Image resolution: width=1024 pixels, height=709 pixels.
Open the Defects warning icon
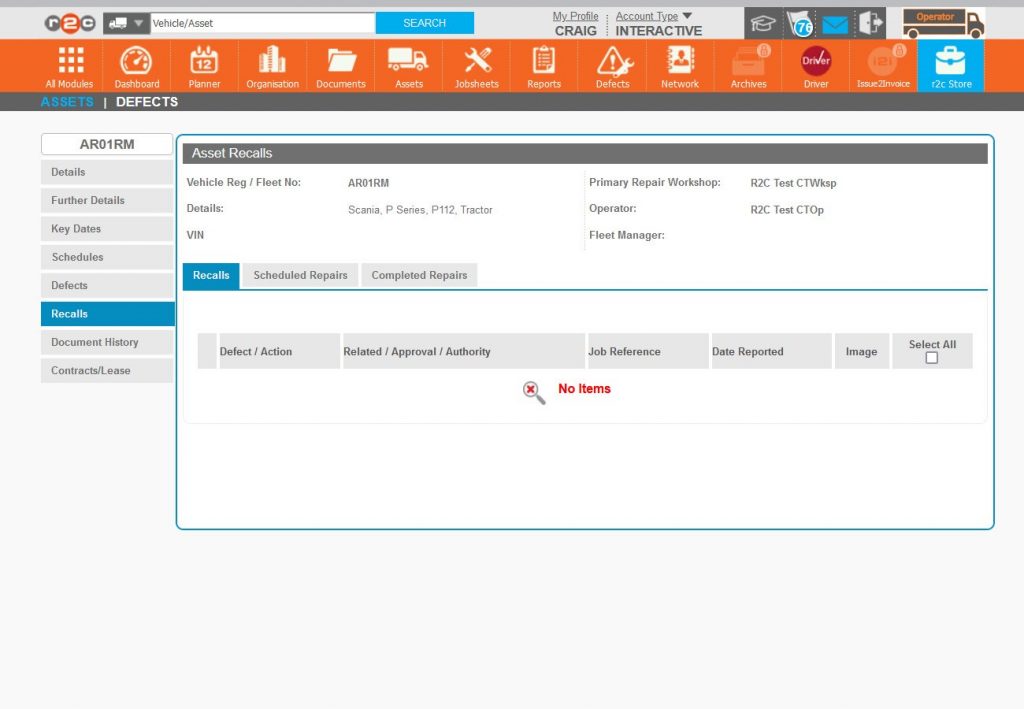[613, 62]
